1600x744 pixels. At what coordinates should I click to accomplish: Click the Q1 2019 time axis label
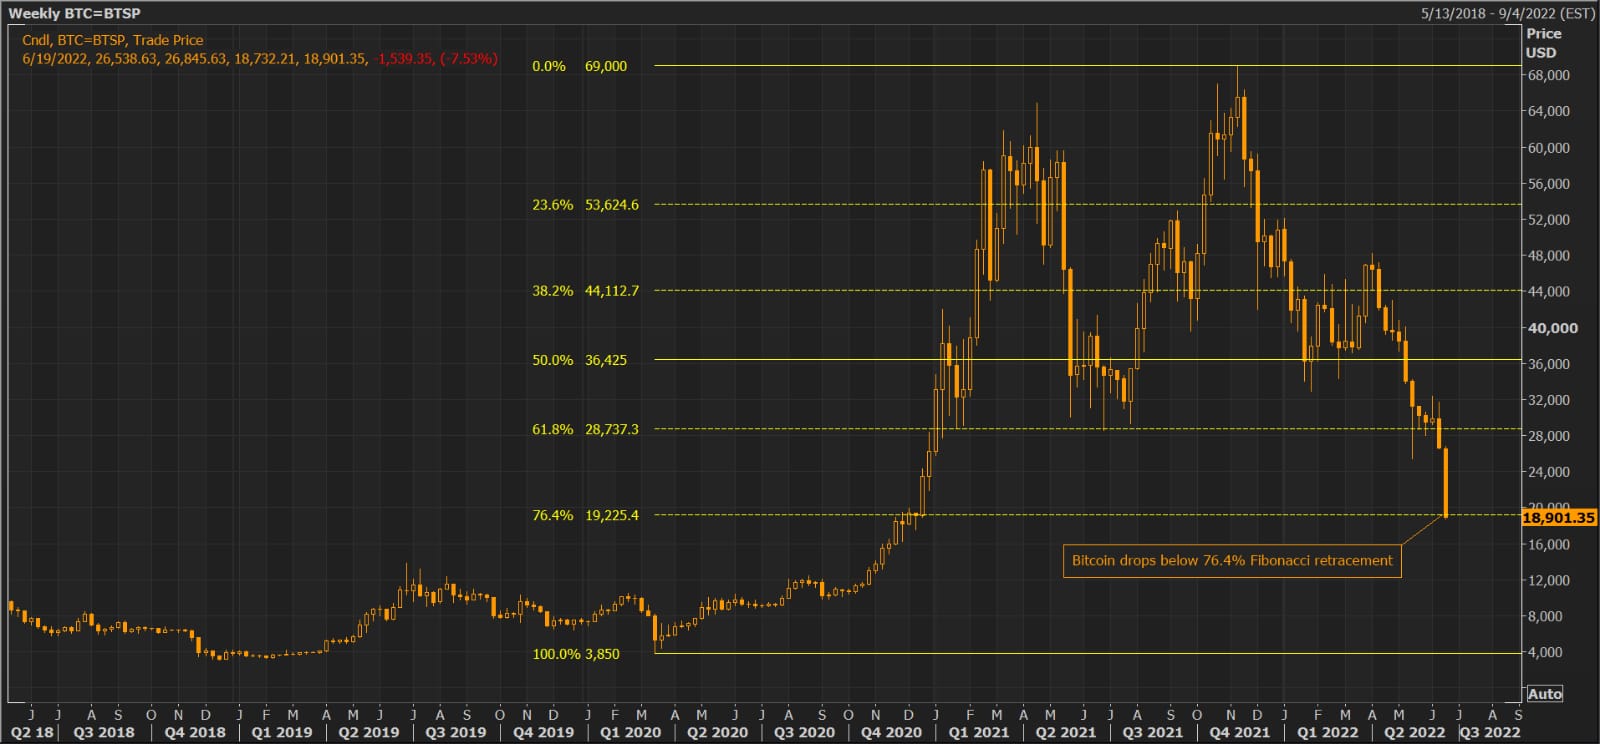281,732
